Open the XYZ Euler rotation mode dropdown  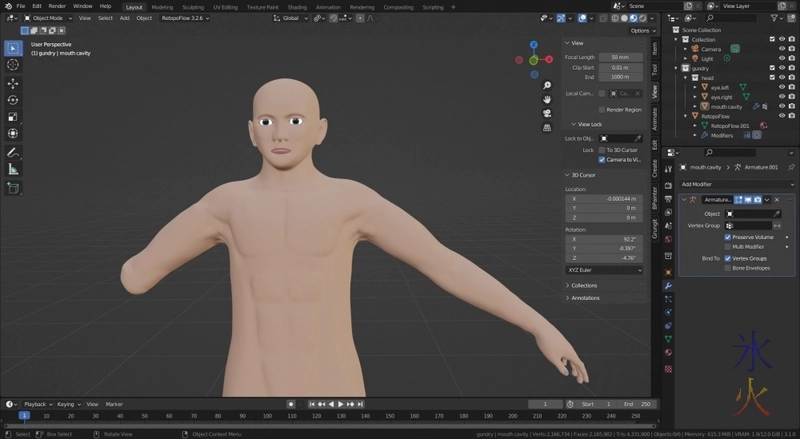(x=605, y=270)
